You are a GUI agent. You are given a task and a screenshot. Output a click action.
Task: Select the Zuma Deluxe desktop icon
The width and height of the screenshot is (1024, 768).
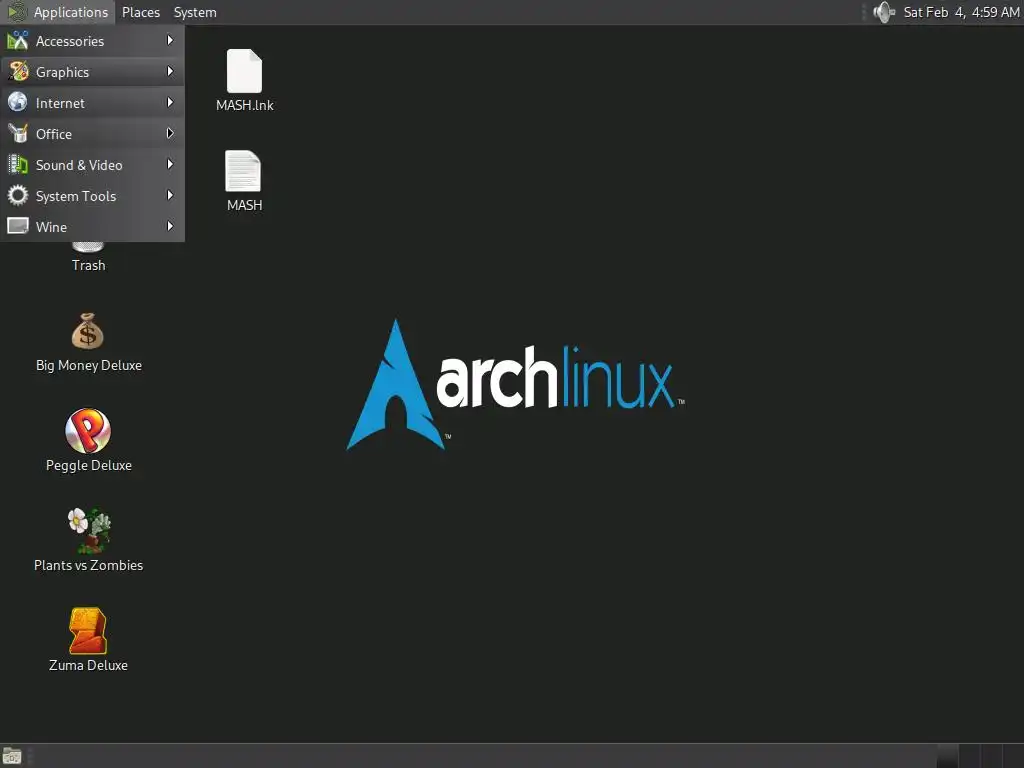point(88,631)
